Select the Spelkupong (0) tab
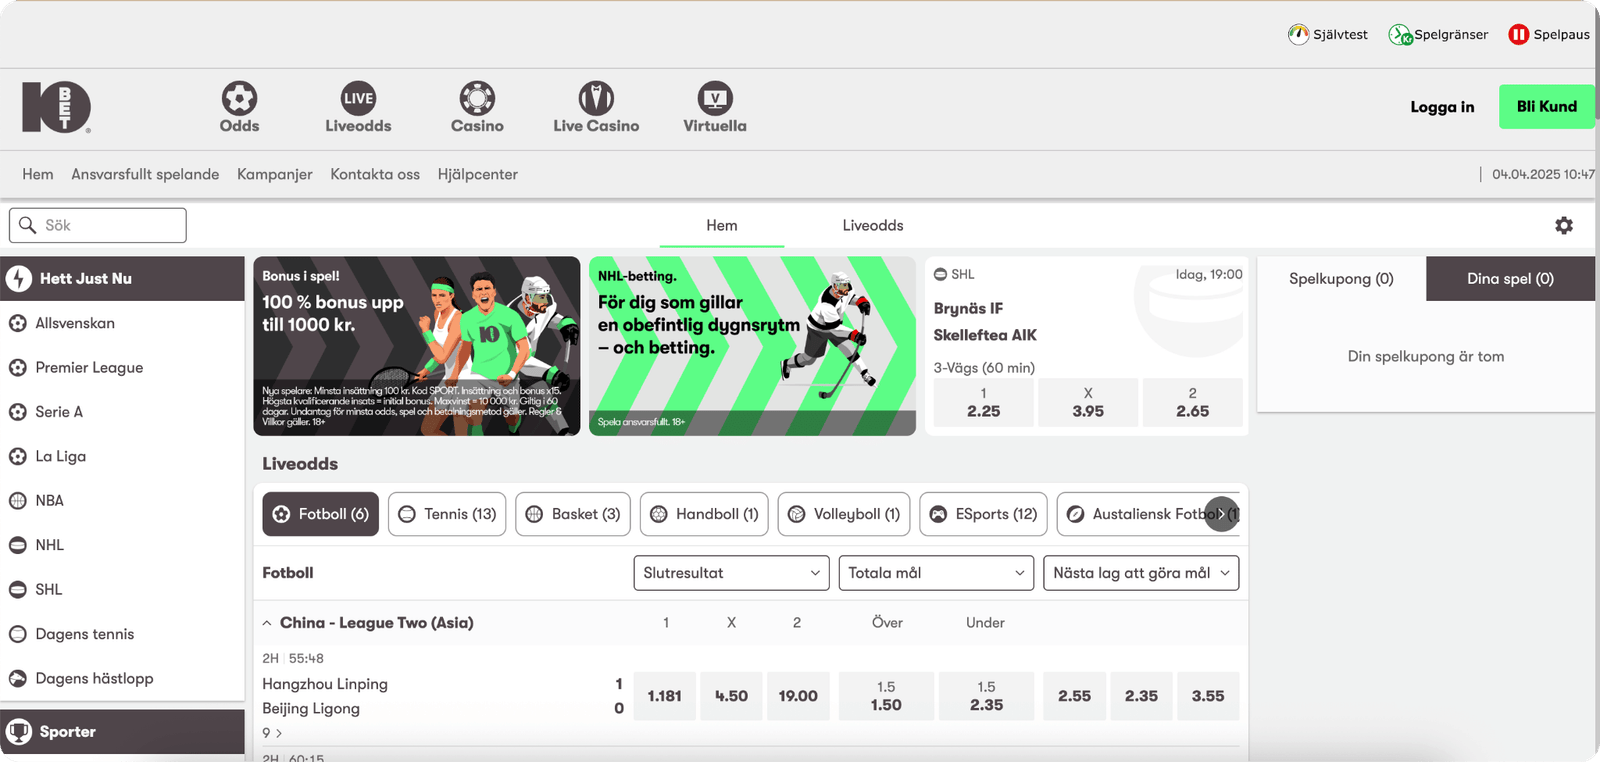This screenshot has width=1600, height=762. (x=1341, y=279)
